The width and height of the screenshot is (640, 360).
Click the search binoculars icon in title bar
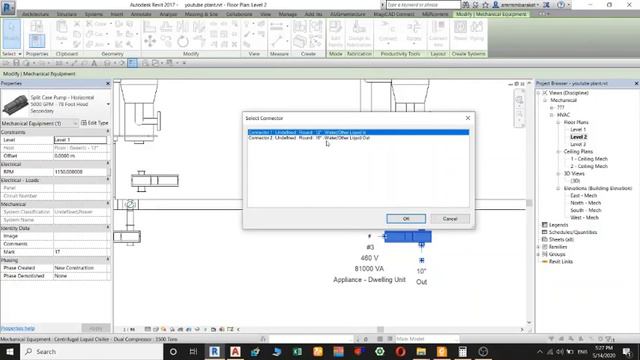(x=466, y=5)
